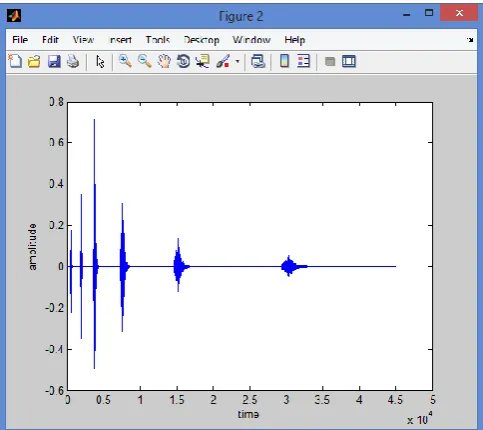Select the Brush data tool
Viewport: 483px width, 430px height.
(223, 61)
